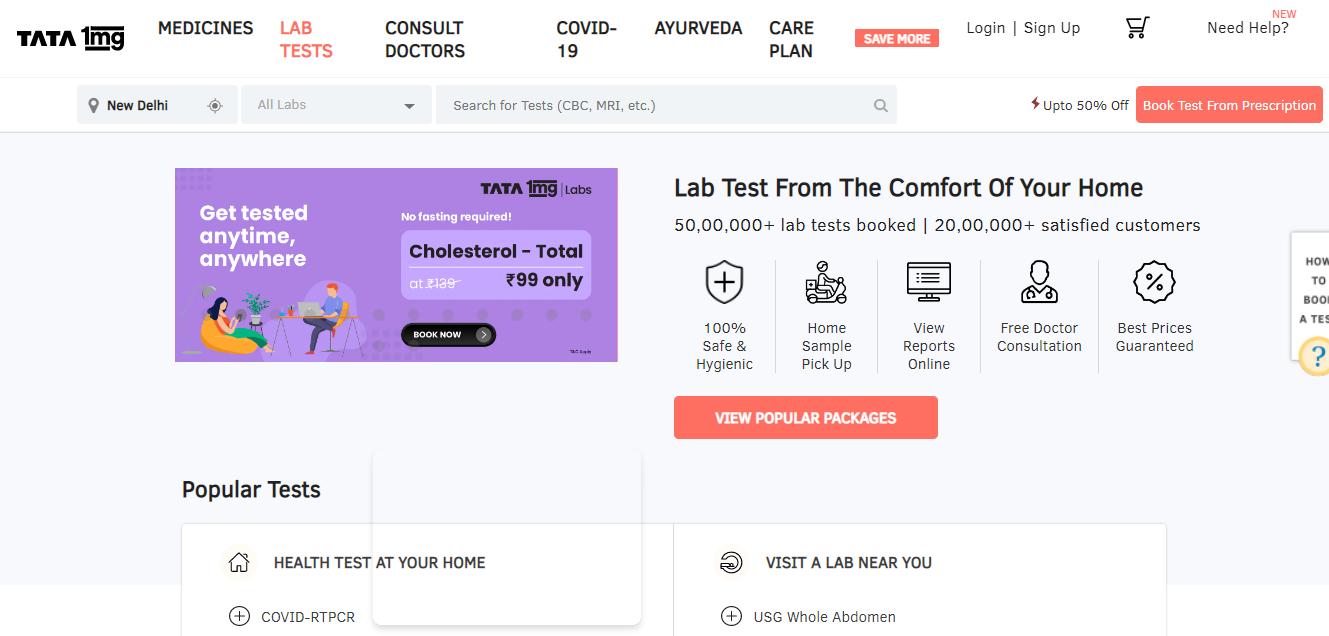
Task: Expand the USG Whole Abdomen plus icon
Action: (731, 616)
